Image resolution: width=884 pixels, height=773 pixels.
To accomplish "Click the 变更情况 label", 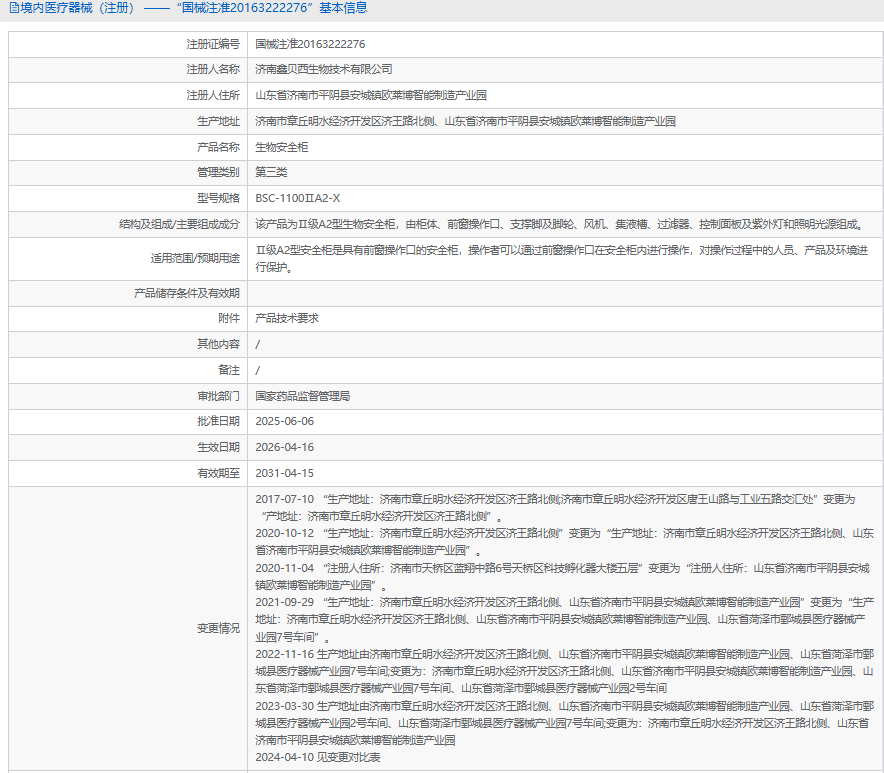I will [x=218, y=628].
